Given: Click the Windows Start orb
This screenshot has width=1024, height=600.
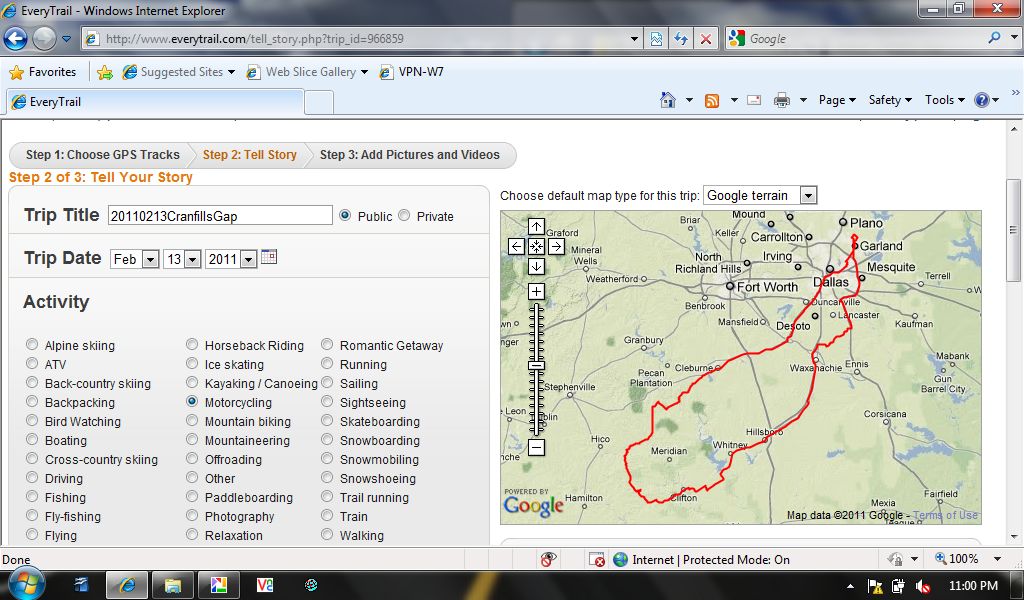Looking at the screenshot, I should (x=25, y=583).
